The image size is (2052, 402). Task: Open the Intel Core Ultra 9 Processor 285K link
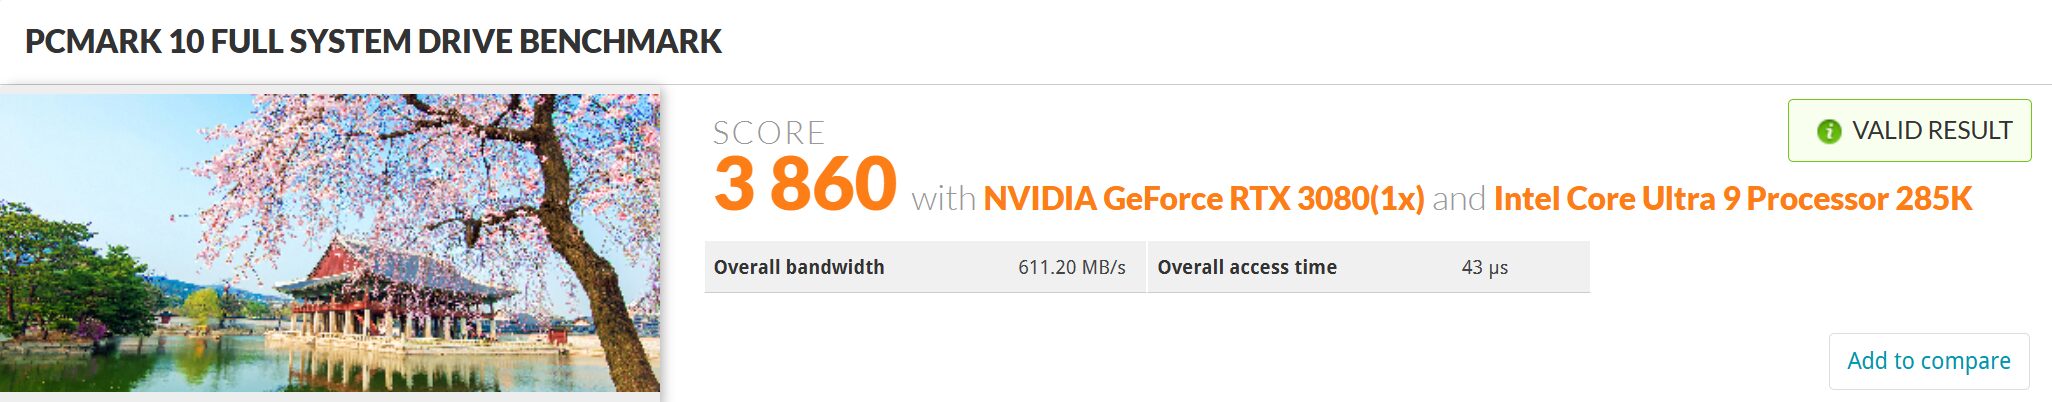click(1732, 199)
